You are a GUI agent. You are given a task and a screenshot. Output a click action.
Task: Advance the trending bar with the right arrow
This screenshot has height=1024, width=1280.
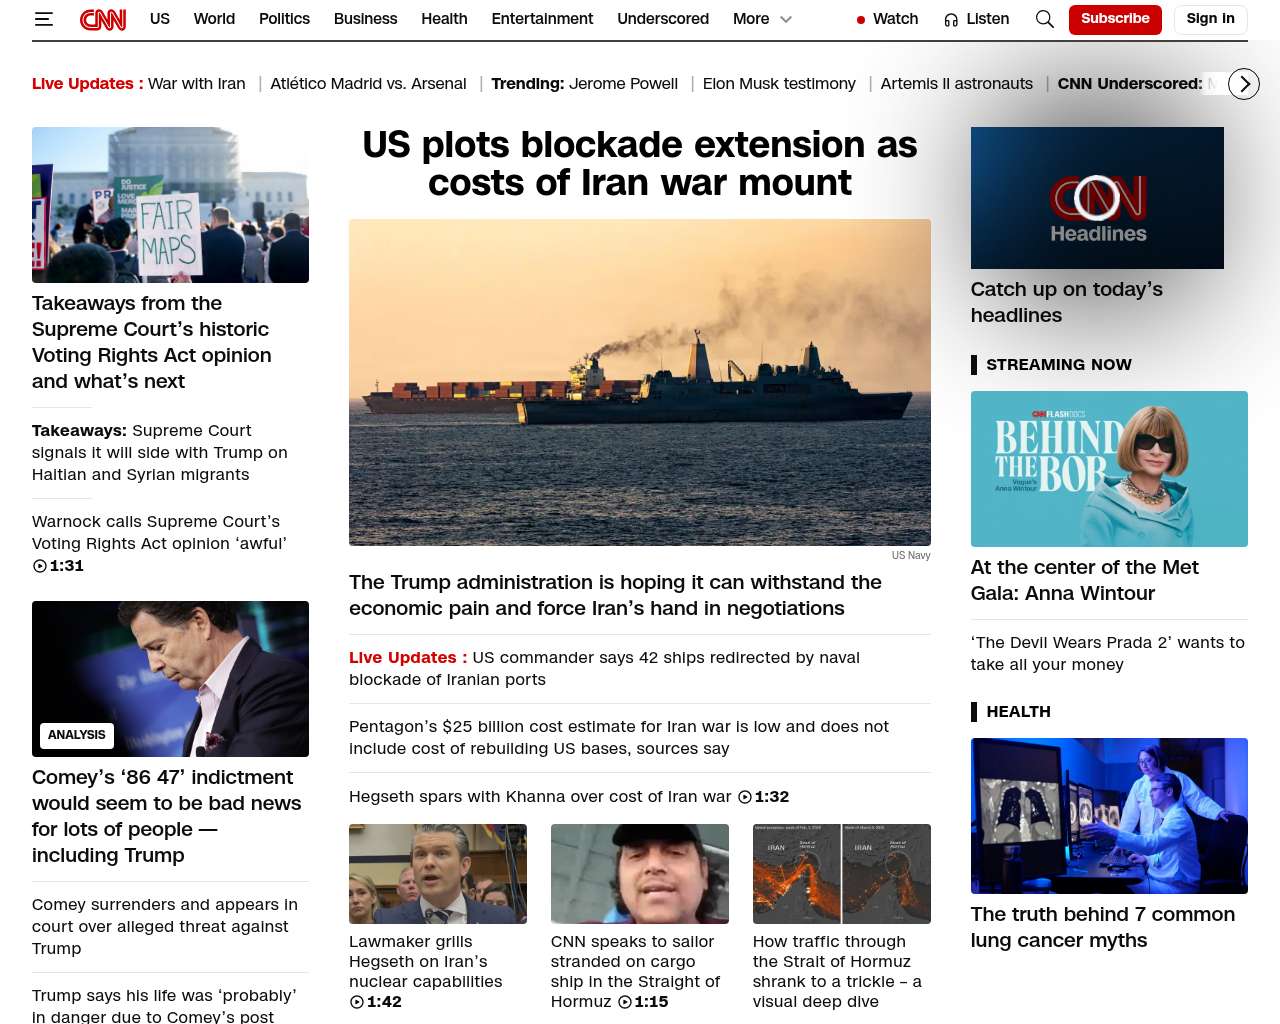coord(1244,84)
